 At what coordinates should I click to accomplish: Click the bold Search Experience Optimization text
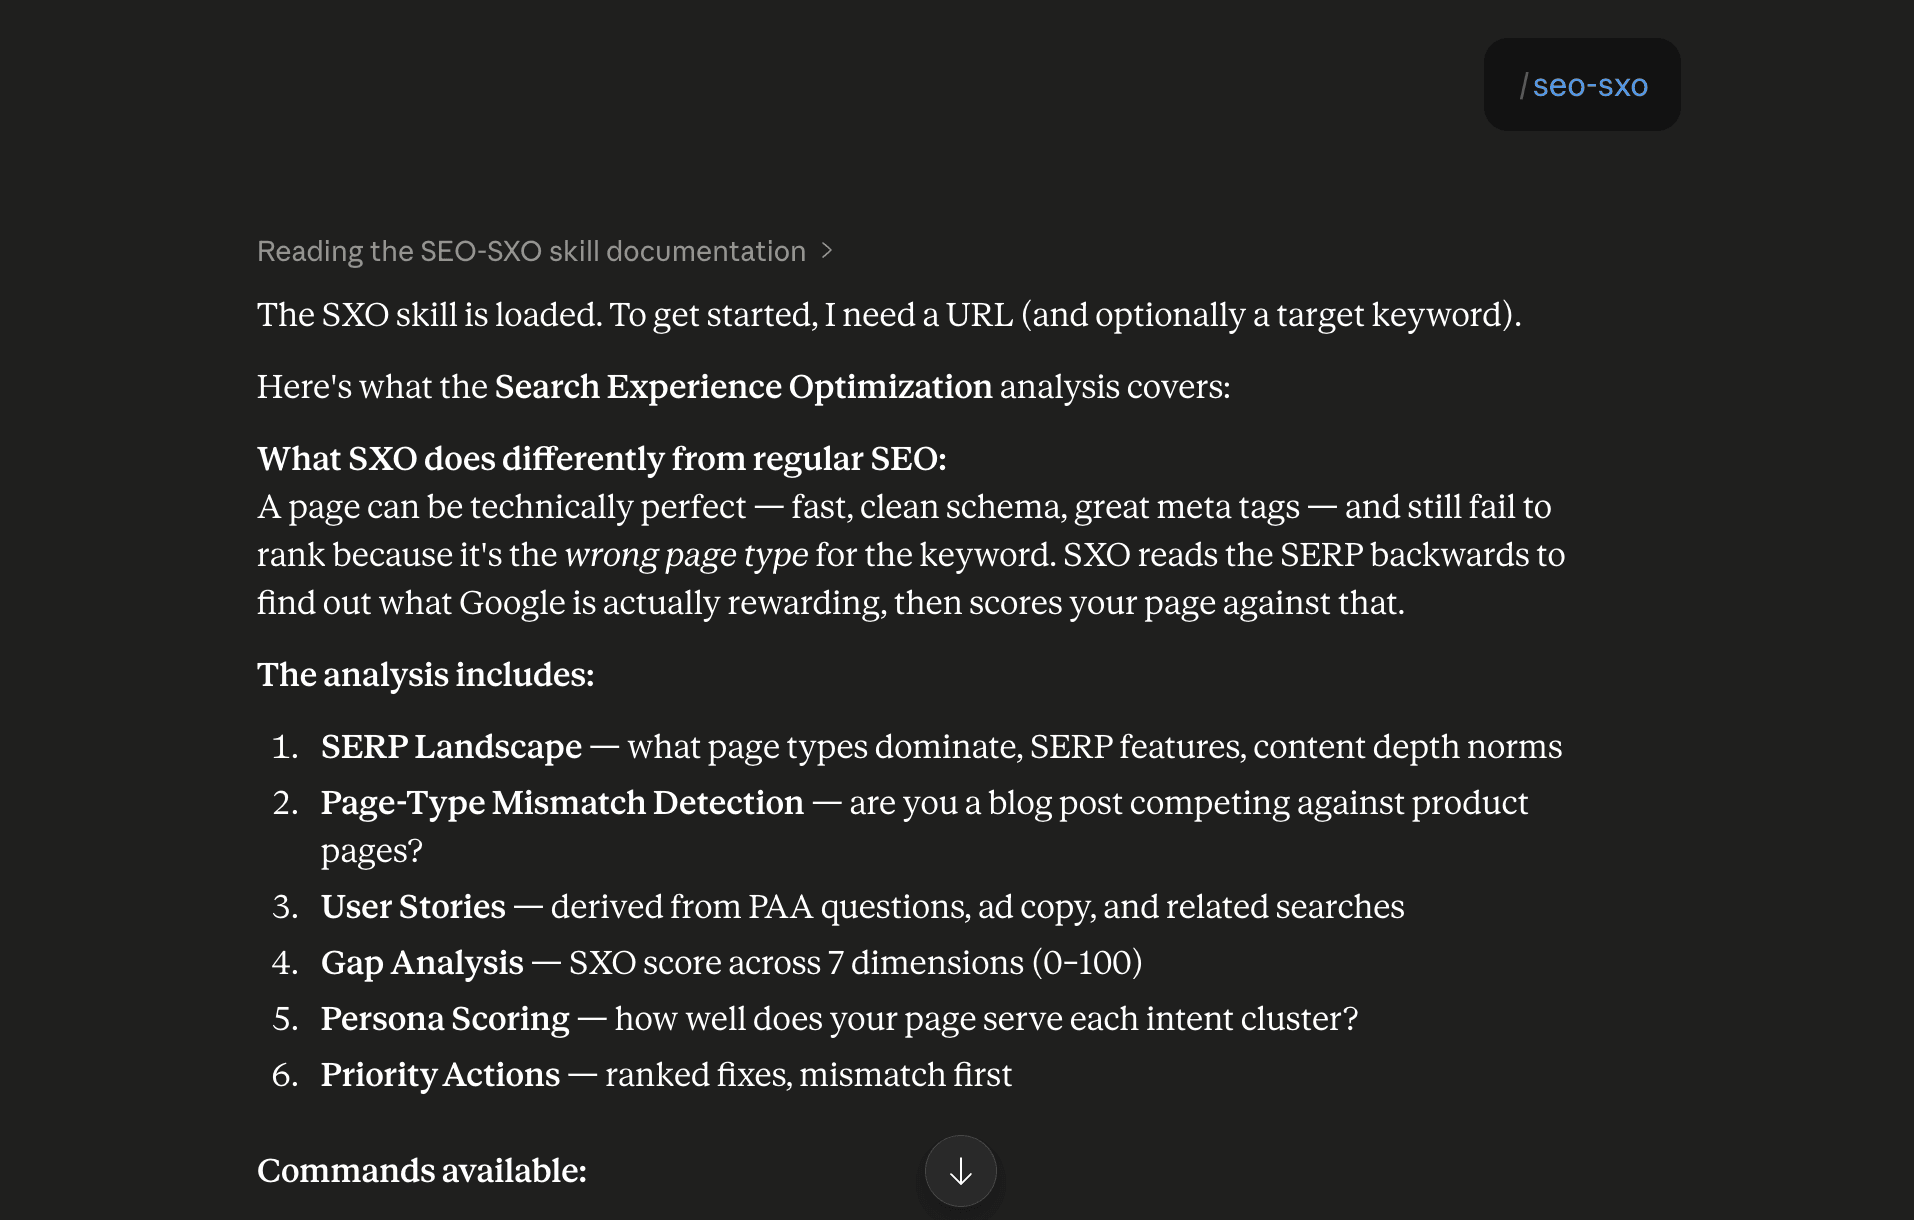click(743, 387)
